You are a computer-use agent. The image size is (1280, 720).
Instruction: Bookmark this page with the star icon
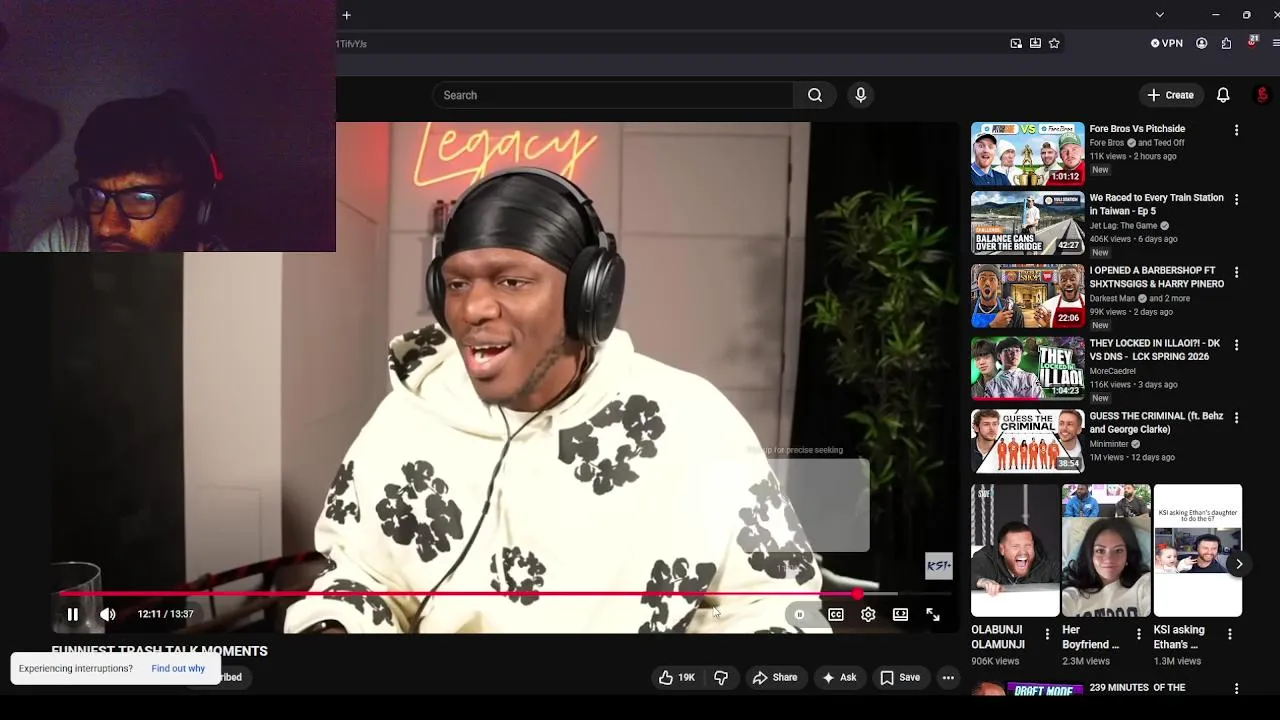coord(1054,43)
